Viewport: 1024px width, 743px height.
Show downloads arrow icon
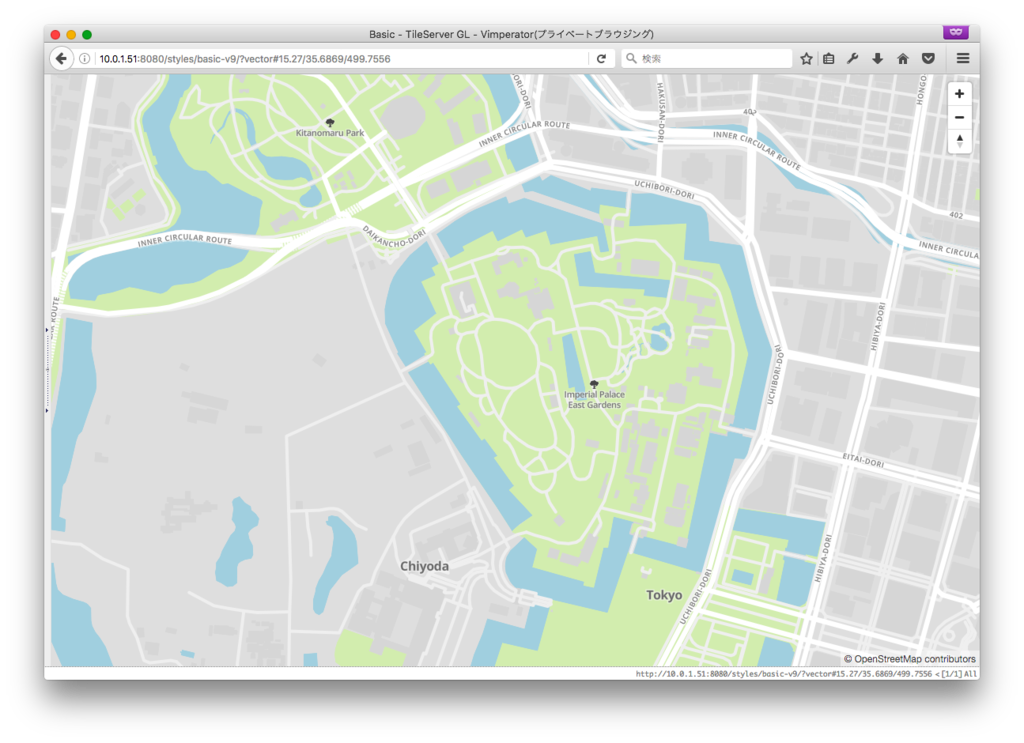coord(878,59)
